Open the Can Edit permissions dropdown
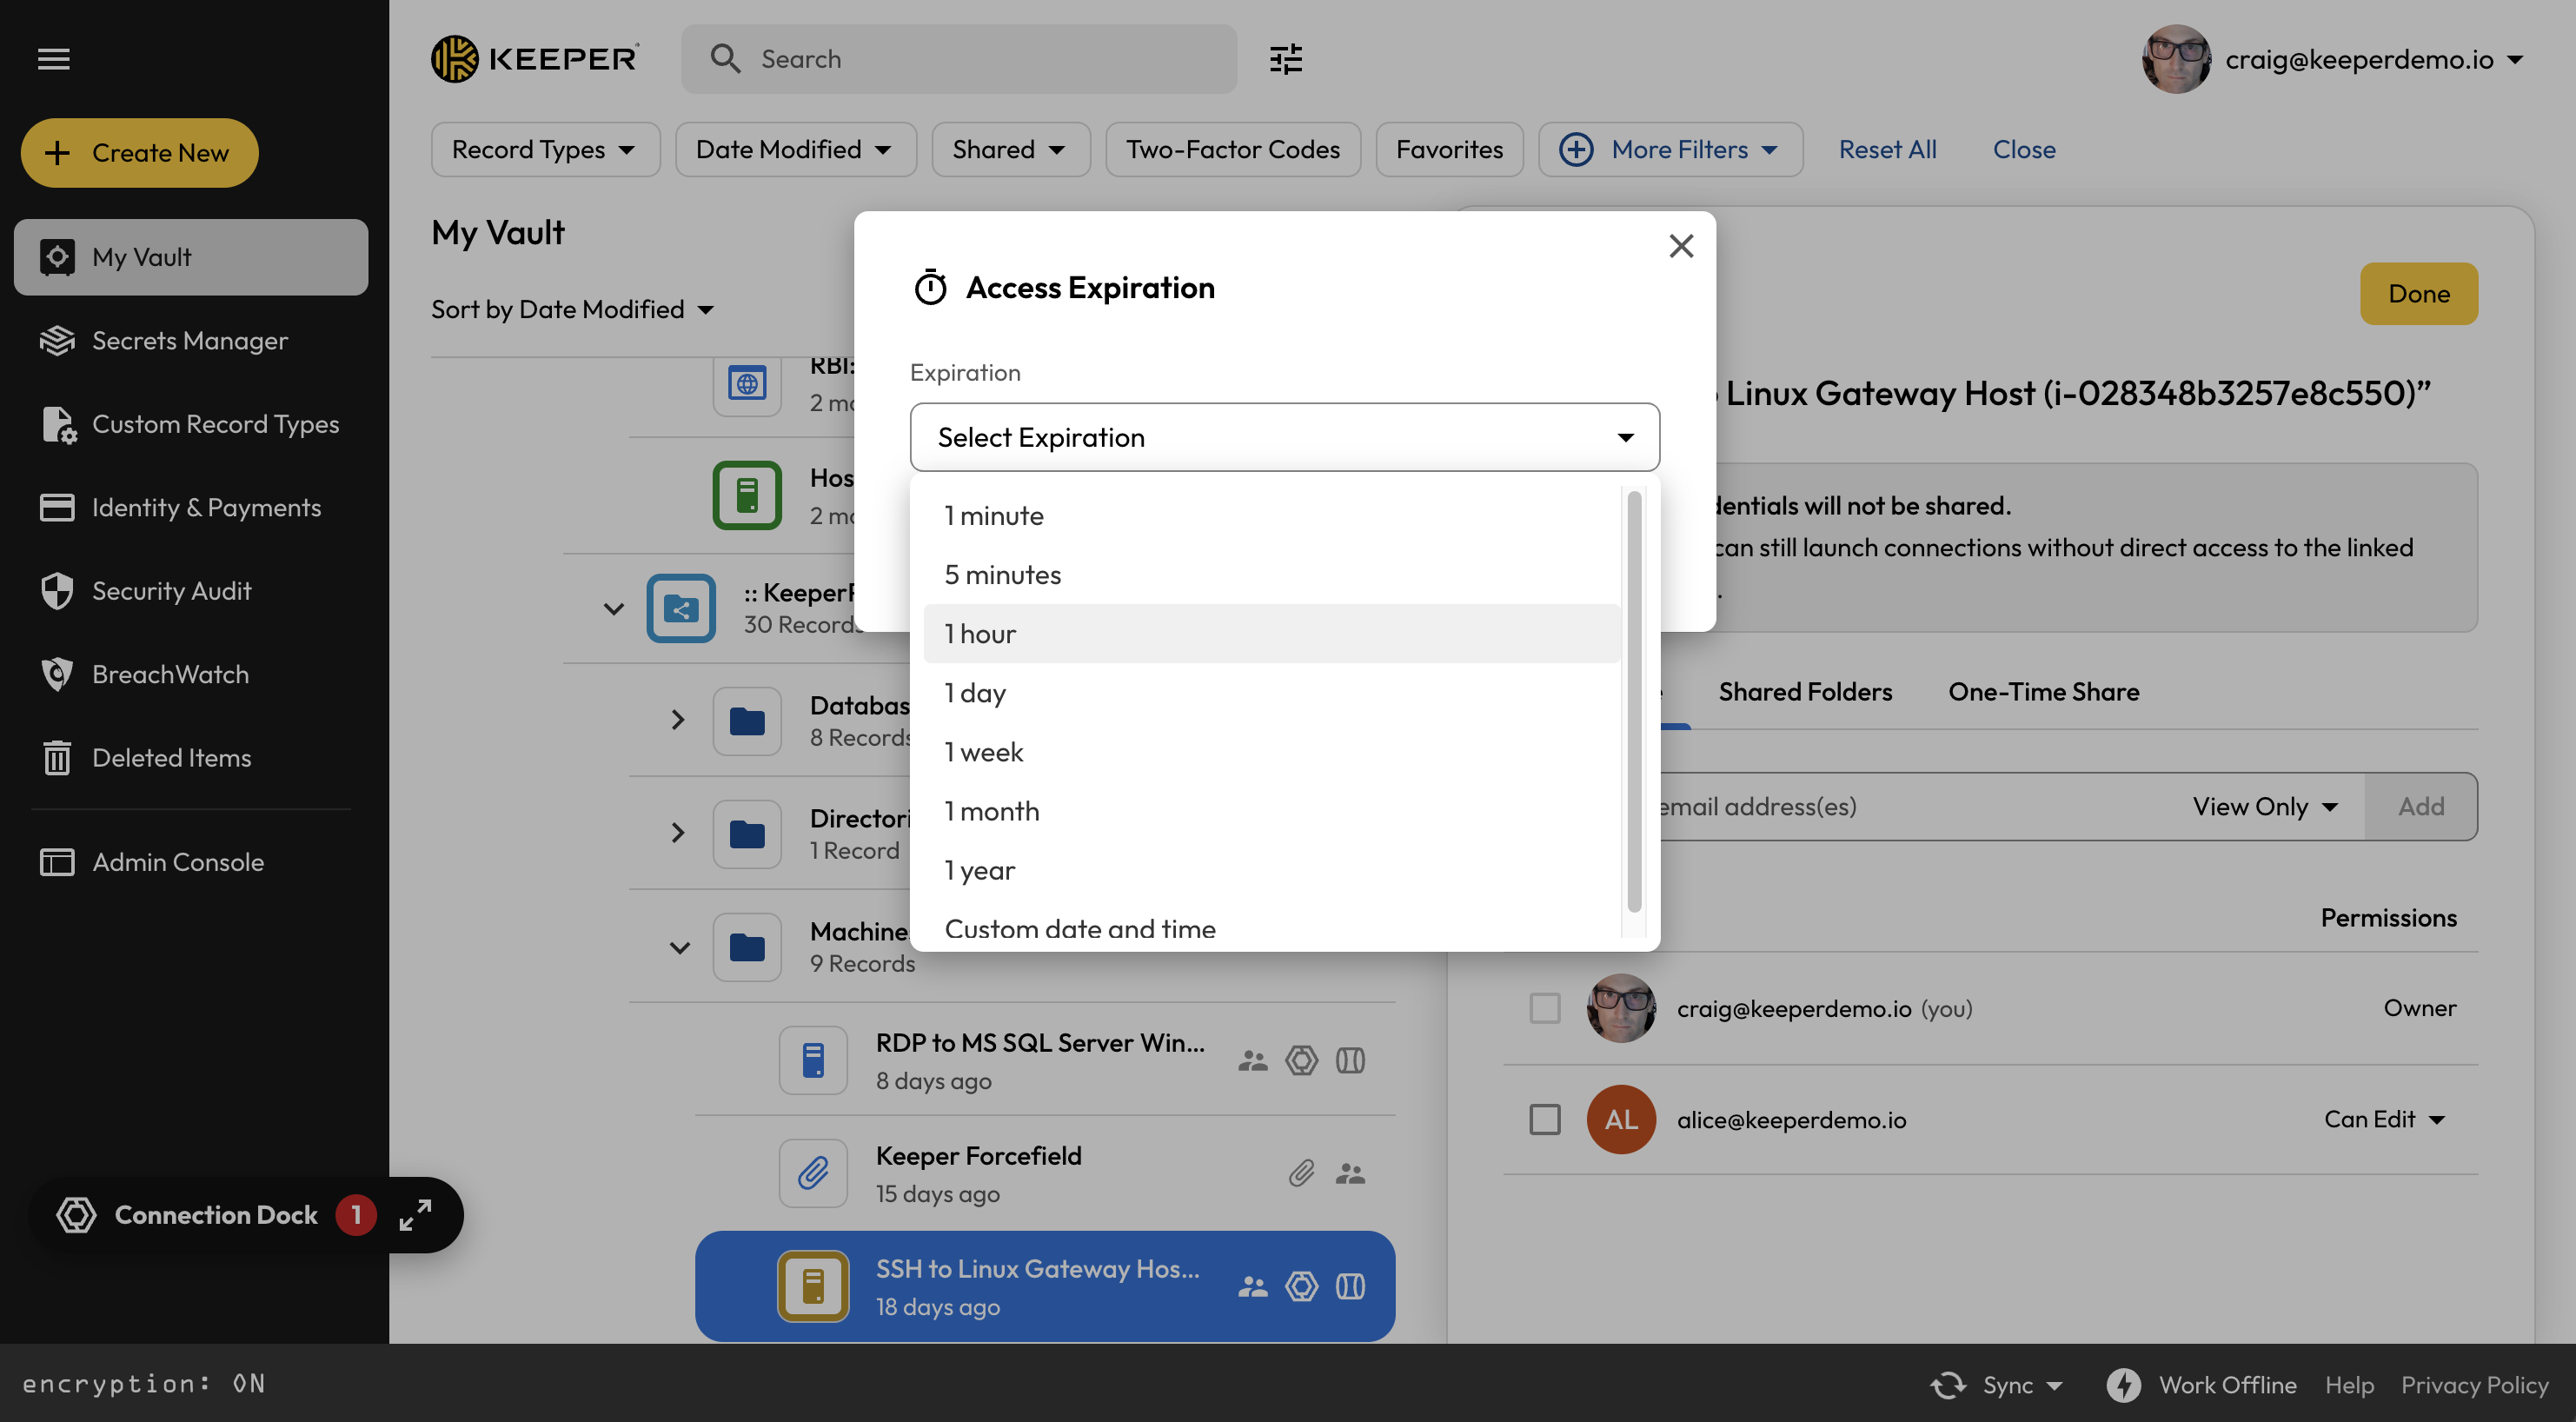 pos(2384,1119)
